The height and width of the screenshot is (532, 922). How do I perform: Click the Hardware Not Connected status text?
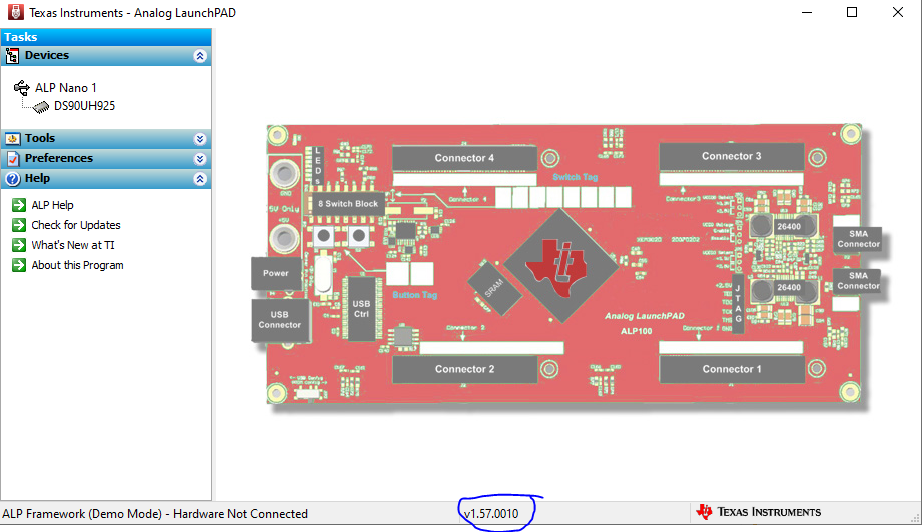[x=240, y=514]
